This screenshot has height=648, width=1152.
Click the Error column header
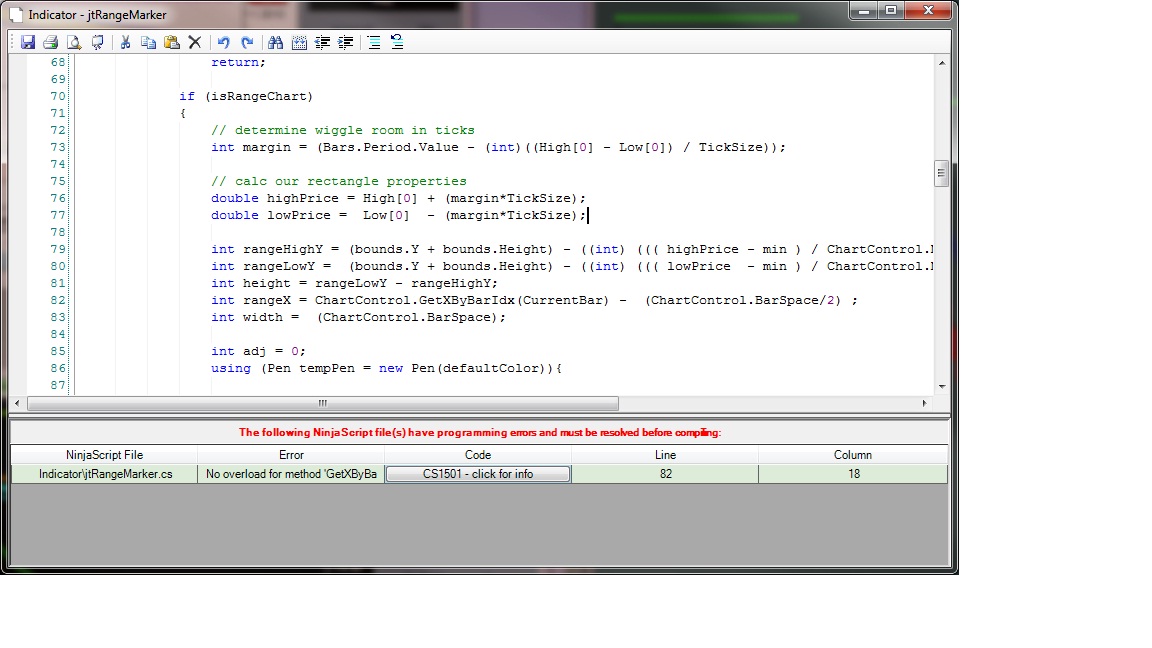(291, 455)
